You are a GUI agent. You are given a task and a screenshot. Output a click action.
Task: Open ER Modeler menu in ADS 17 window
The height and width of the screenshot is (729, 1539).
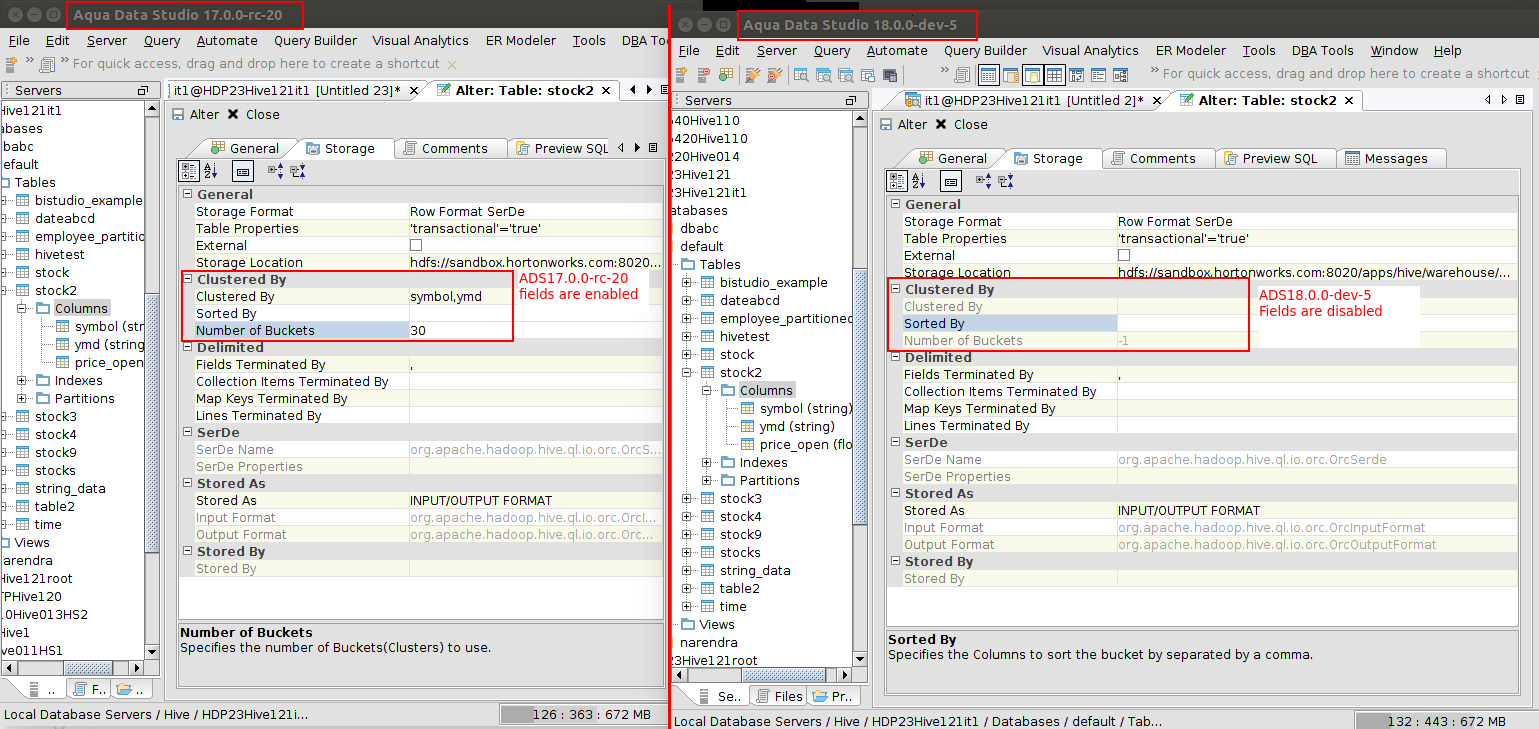pos(520,40)
